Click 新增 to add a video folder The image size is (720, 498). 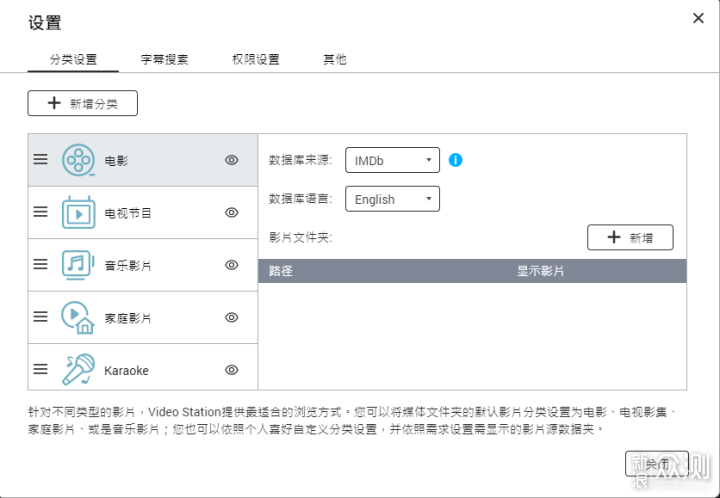(x=630, y=237)
